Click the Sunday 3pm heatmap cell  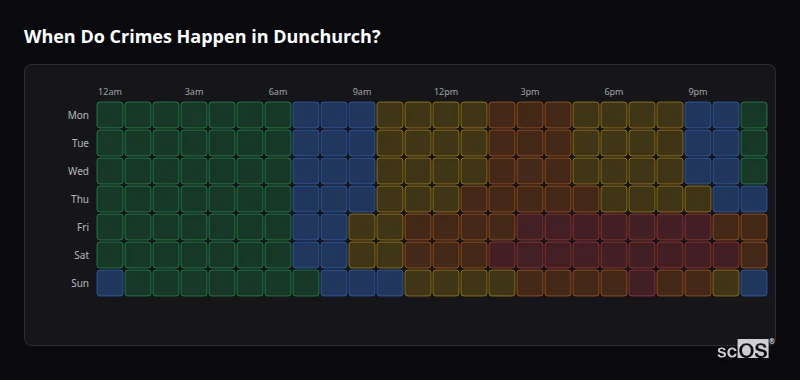click(x=530, y=283)
